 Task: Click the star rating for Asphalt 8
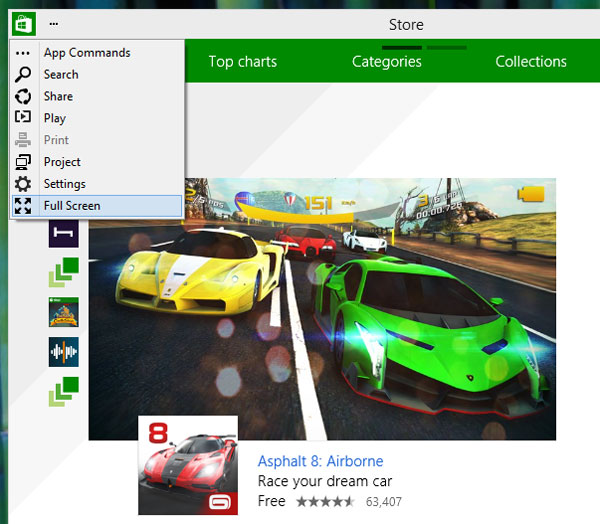click(x=325, y=501)
